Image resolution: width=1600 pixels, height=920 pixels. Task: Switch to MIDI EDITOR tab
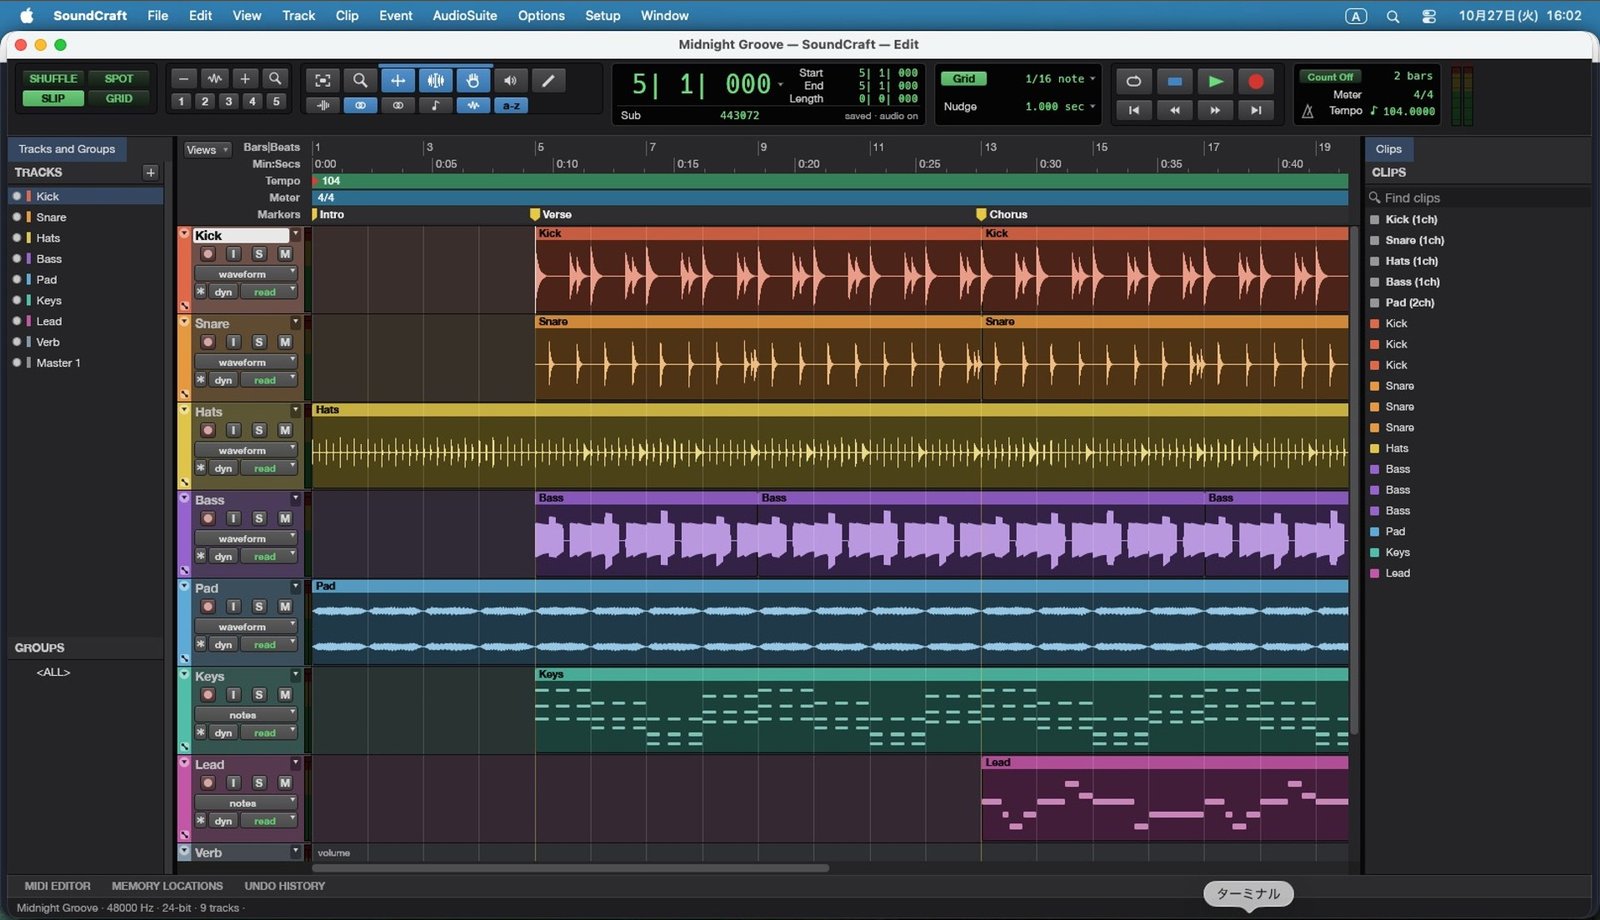click(57, 886)
